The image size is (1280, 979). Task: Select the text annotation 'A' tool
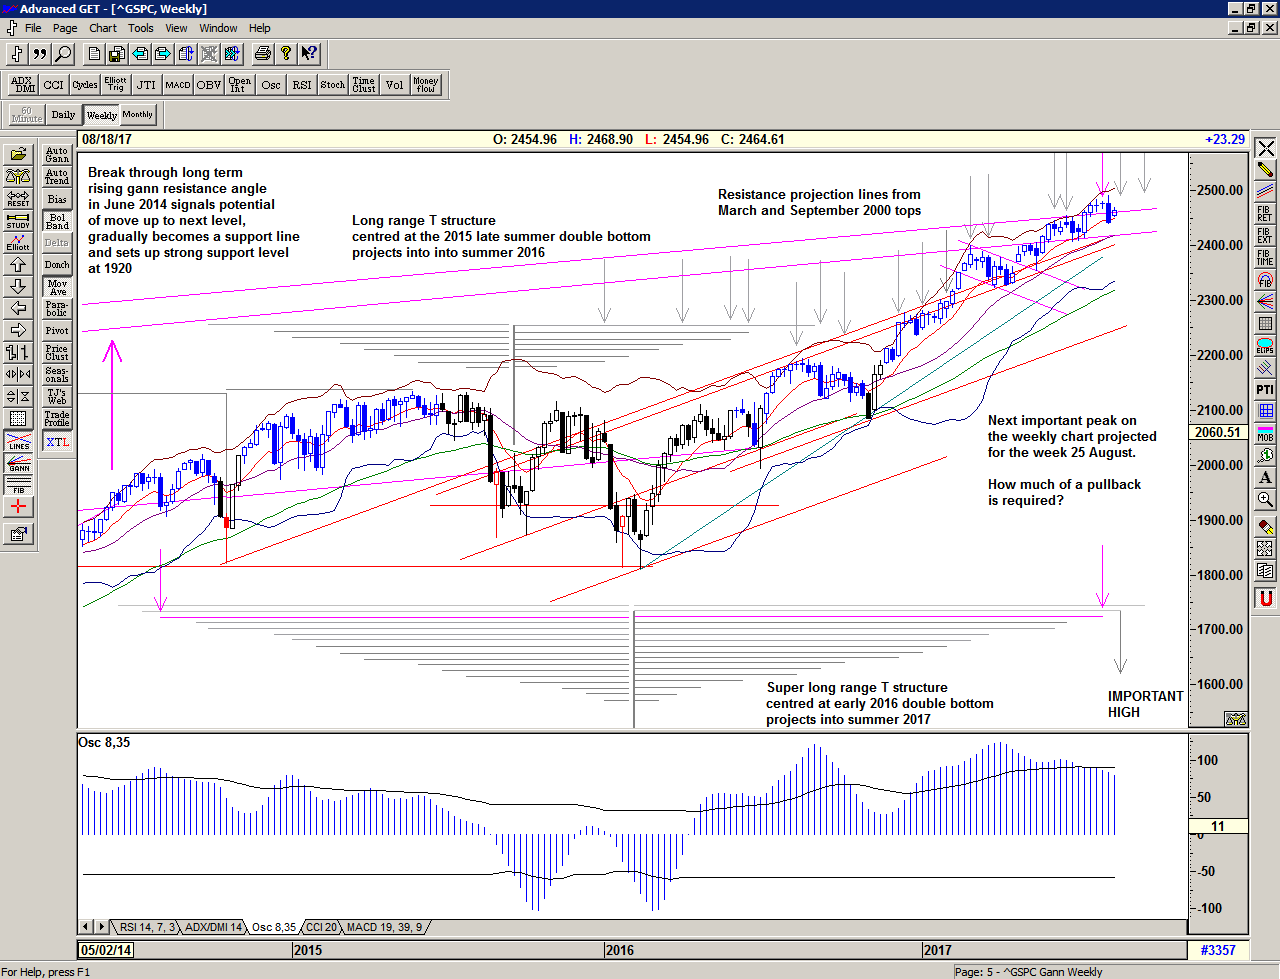pos(1265,477)
